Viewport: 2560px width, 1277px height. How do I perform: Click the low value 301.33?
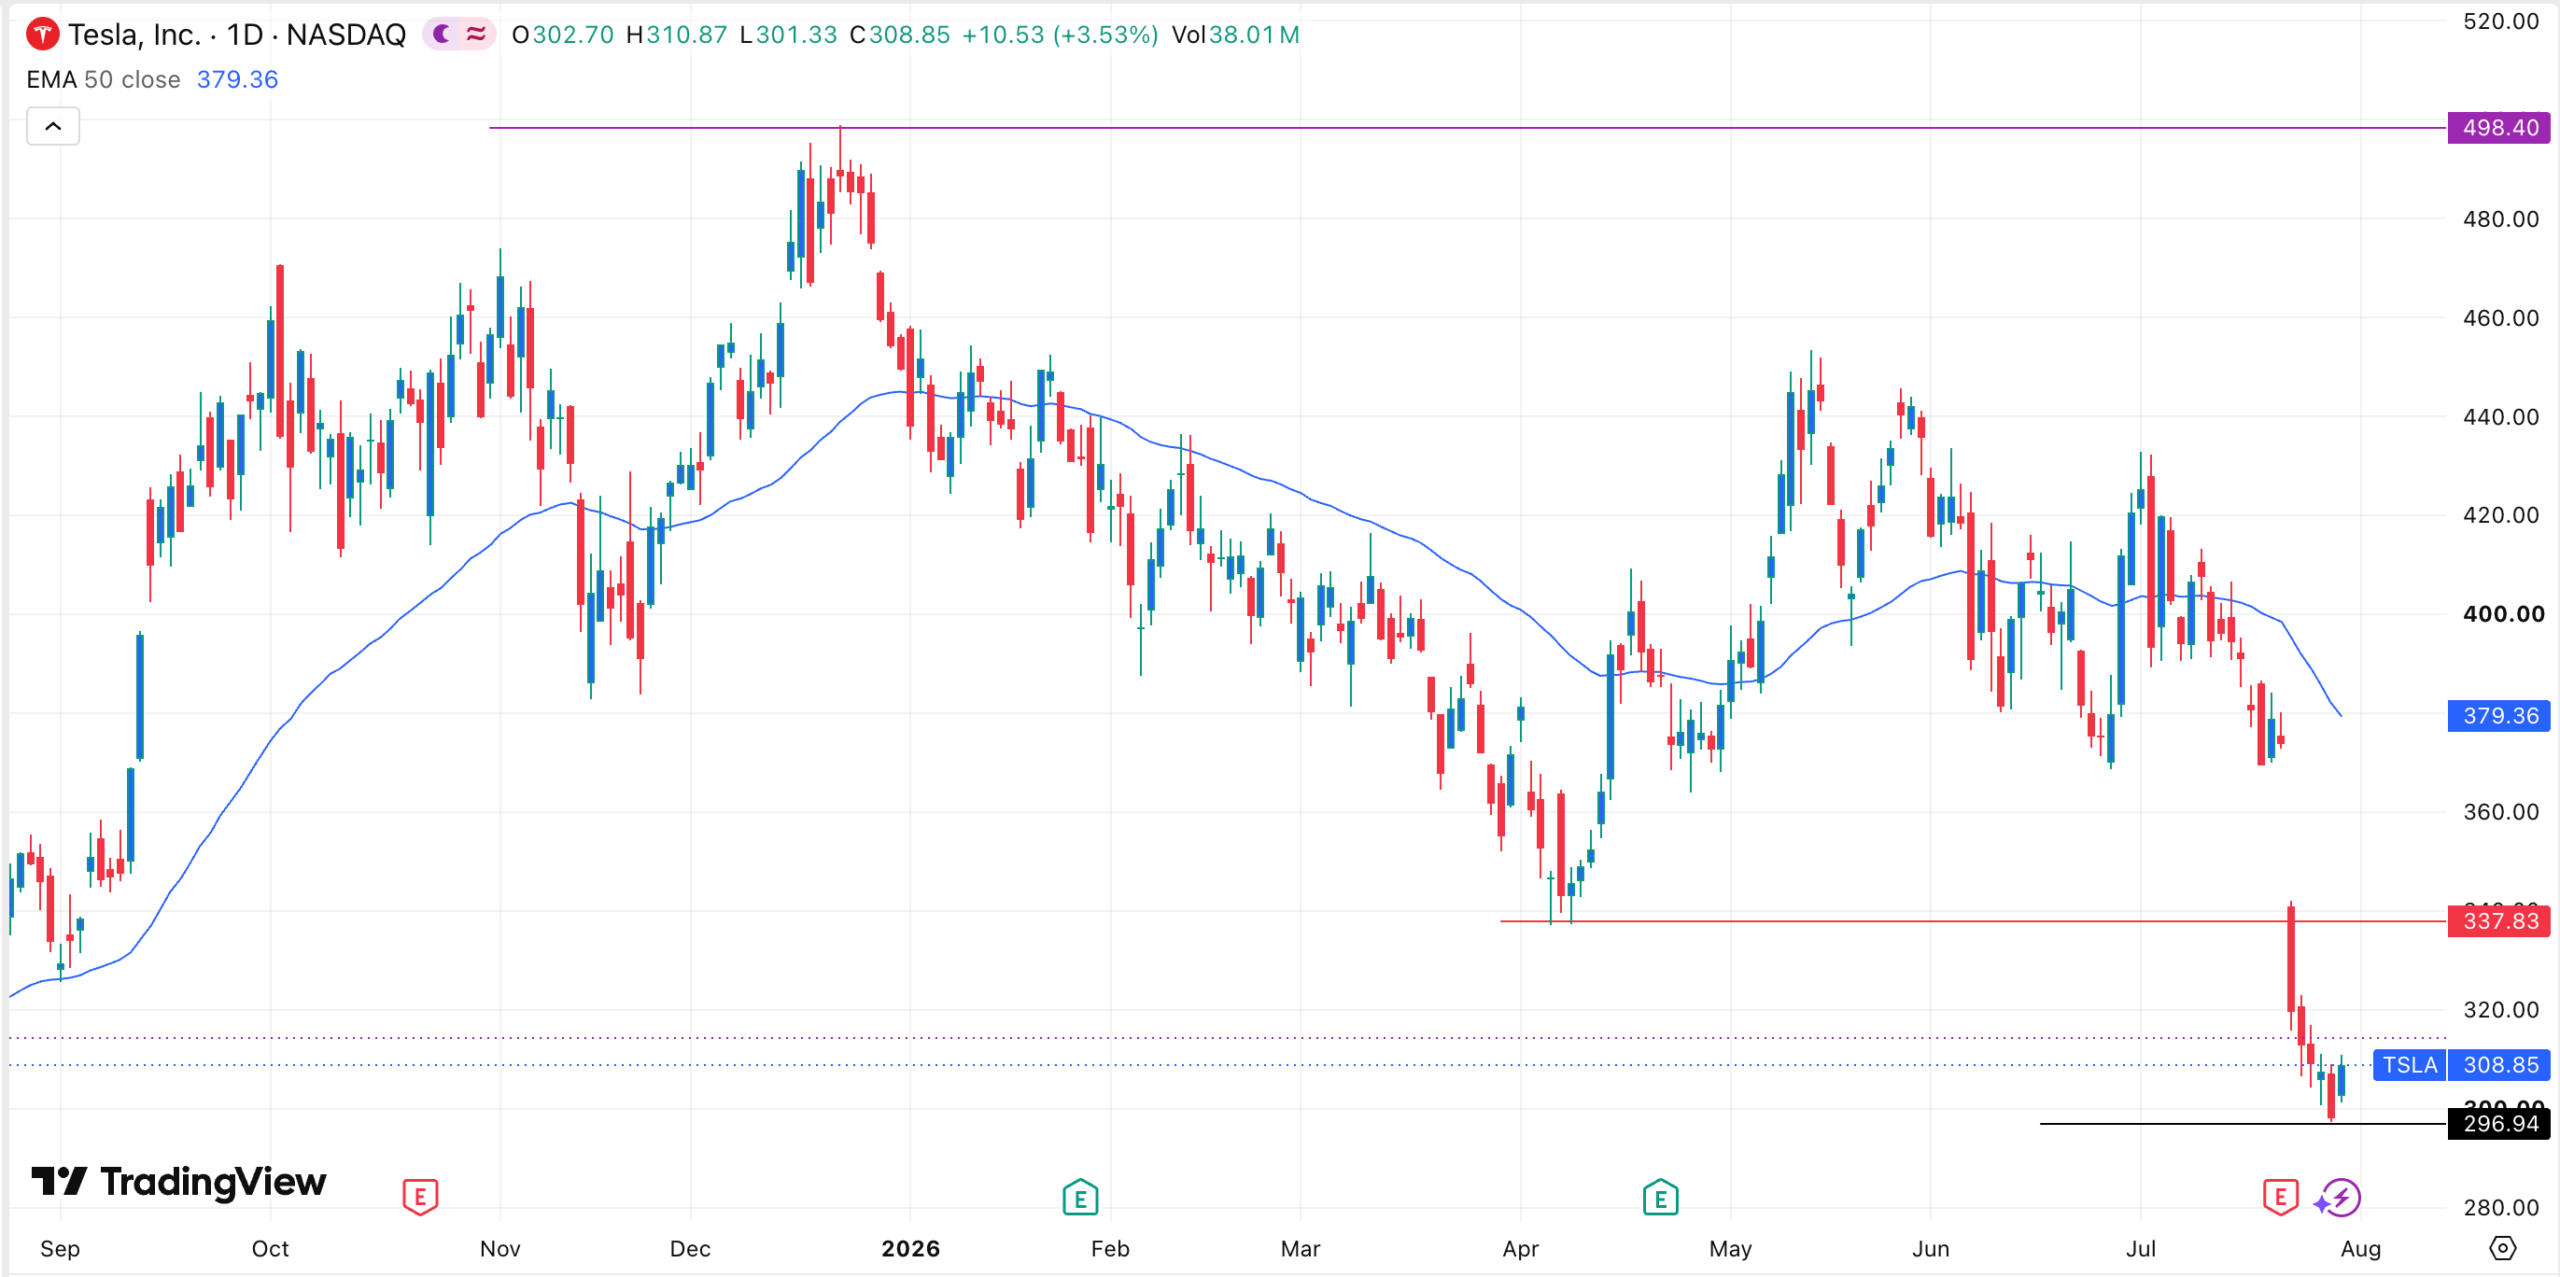(796, 35)
